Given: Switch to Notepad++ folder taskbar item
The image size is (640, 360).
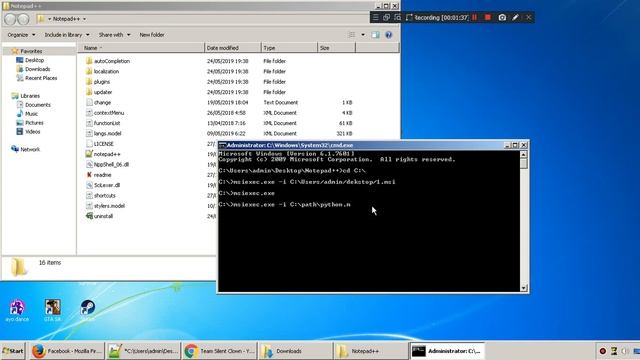Looking at the screenshot, I should [371, 351].
